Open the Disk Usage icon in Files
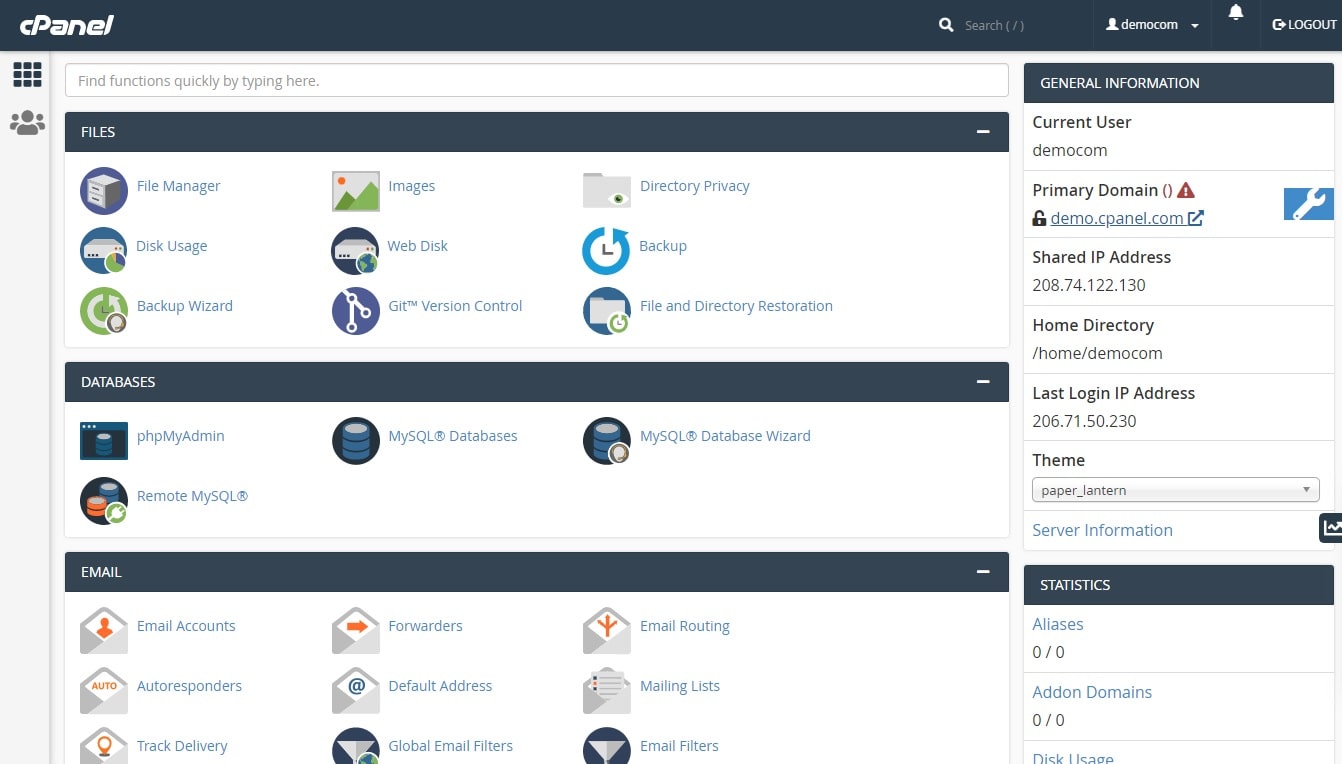The height and width of the screenshot is (764, 1342). [104, 251]
